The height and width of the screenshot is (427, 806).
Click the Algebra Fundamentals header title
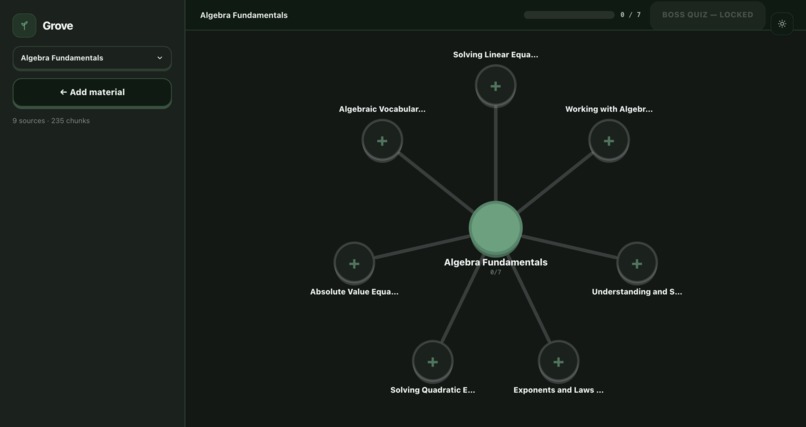coord(244,15)
